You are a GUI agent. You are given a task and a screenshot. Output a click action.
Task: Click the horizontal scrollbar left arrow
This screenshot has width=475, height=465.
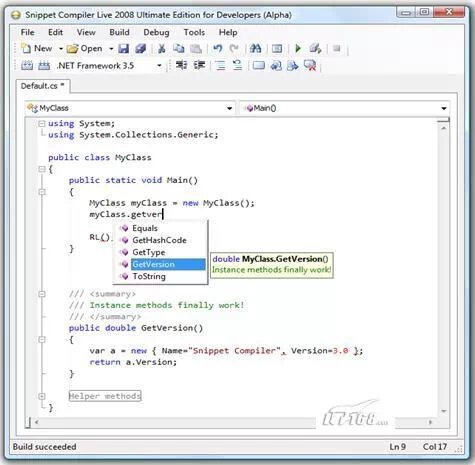click(x=37, y=422)
